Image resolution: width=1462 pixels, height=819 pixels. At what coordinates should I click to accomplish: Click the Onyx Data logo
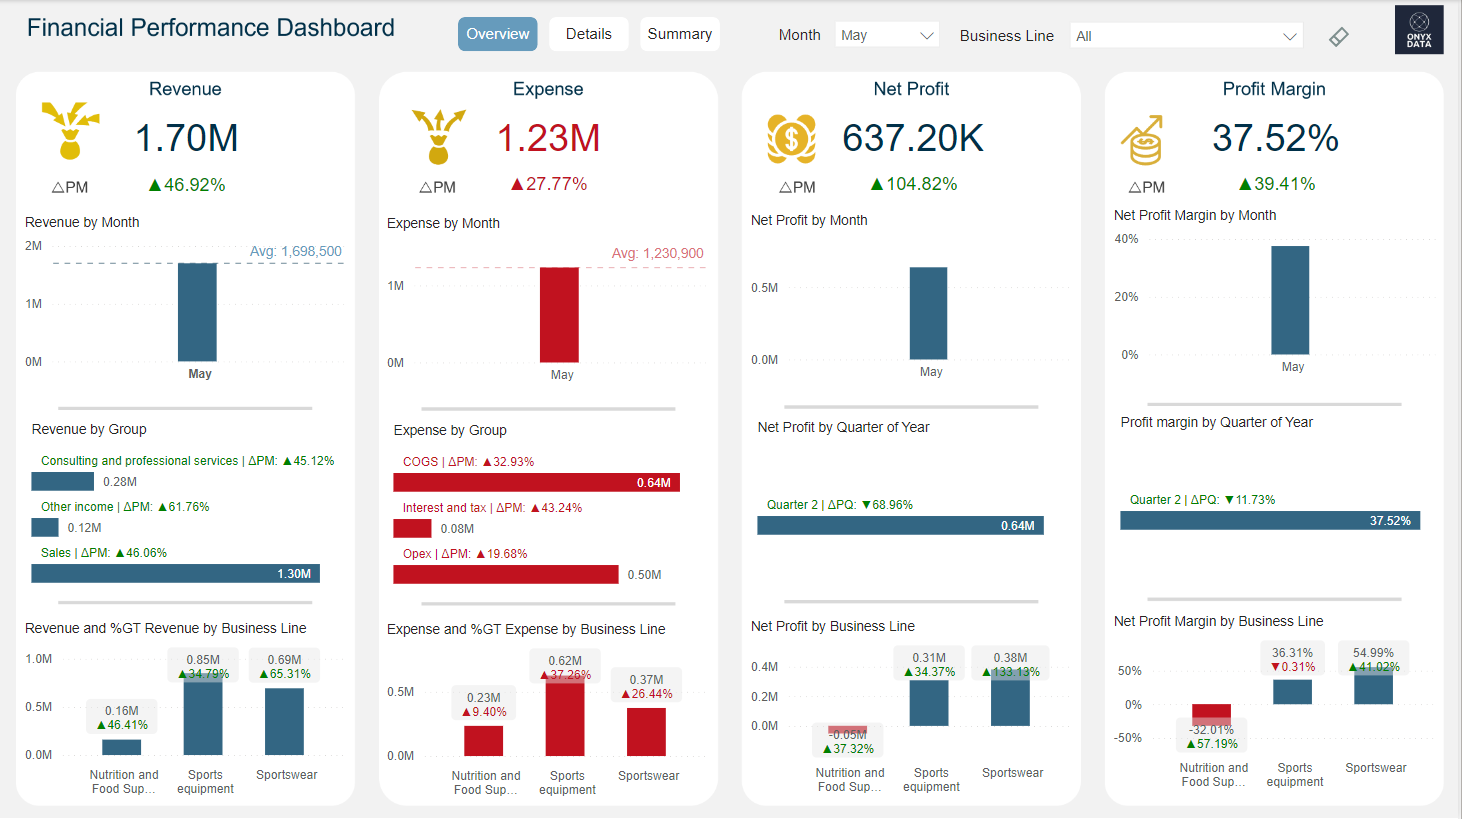(1419, 30)
